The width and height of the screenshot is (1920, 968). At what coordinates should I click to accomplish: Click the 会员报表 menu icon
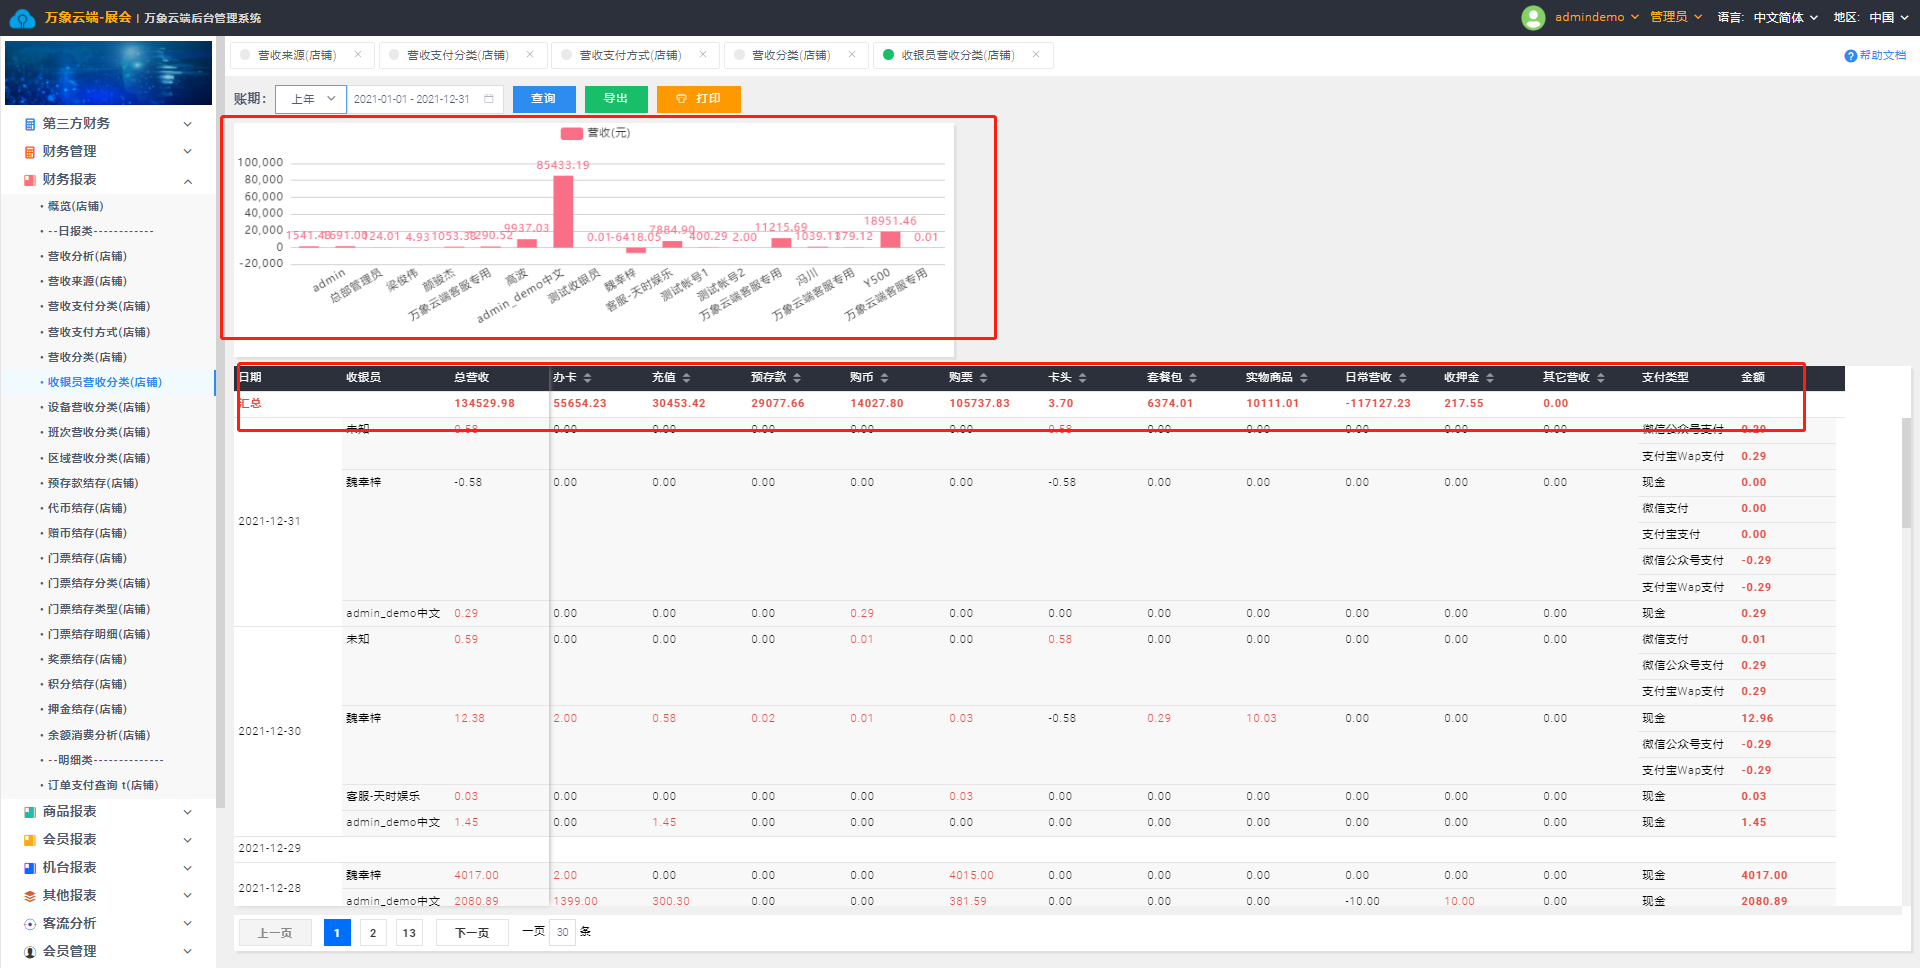30,840
